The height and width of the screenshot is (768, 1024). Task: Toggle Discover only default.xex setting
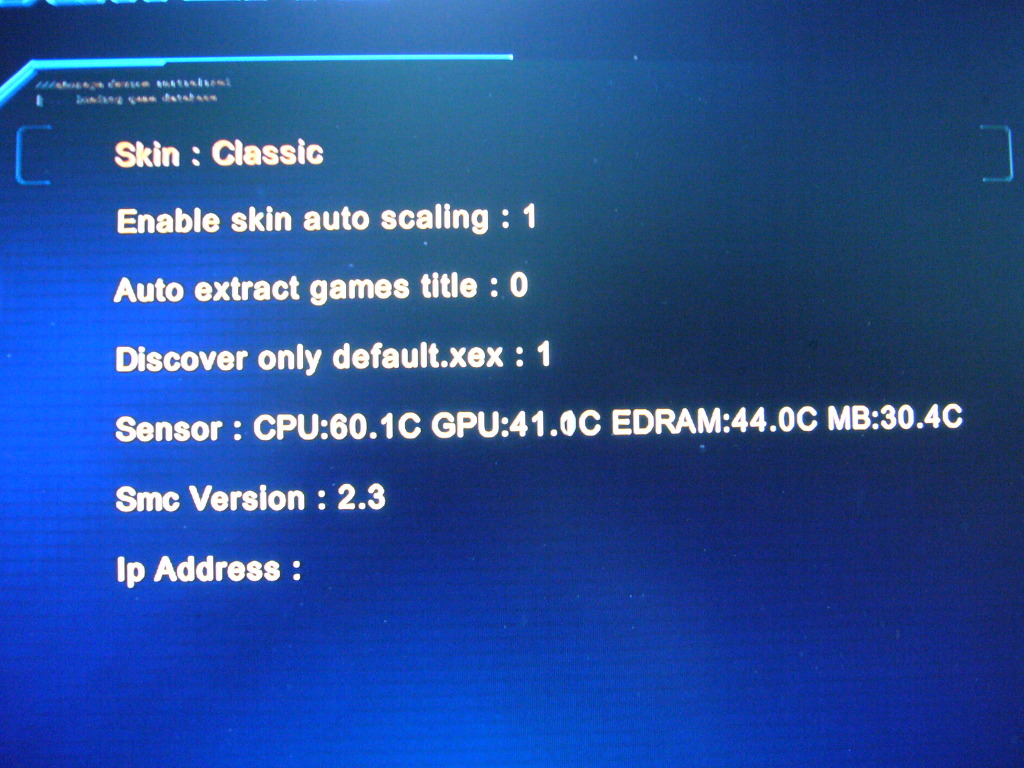[332, 357]
